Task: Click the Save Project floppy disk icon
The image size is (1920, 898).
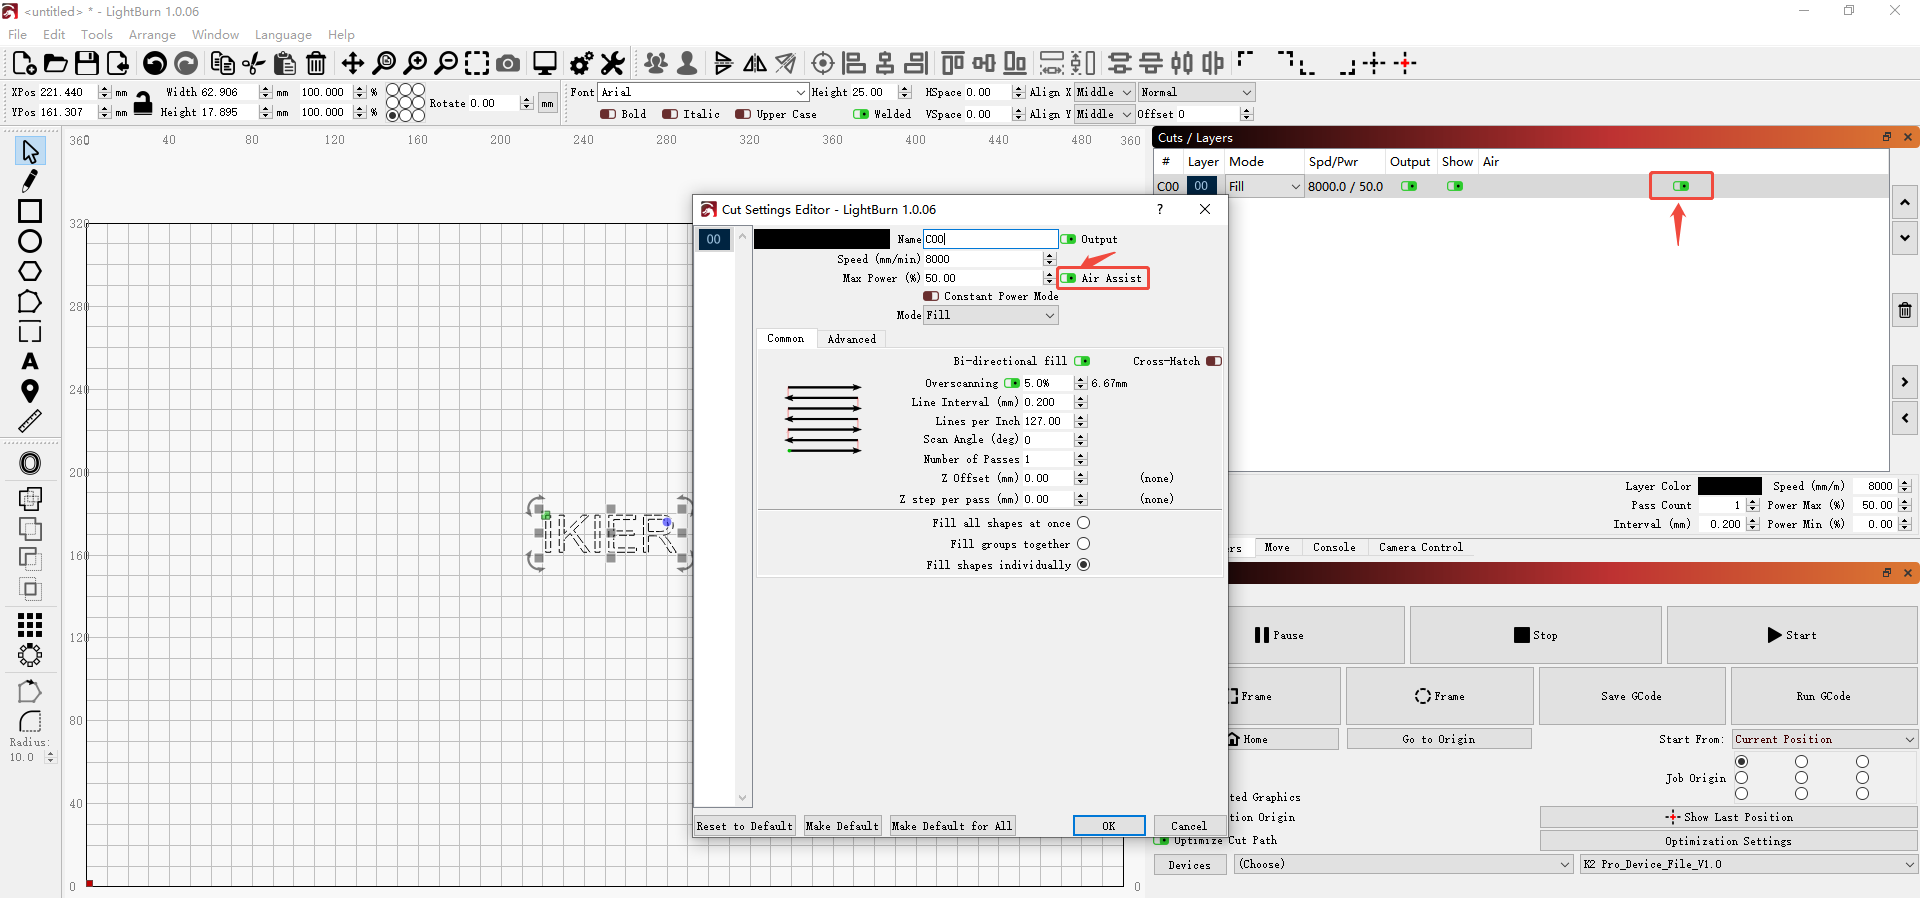Action: point(87,63)
